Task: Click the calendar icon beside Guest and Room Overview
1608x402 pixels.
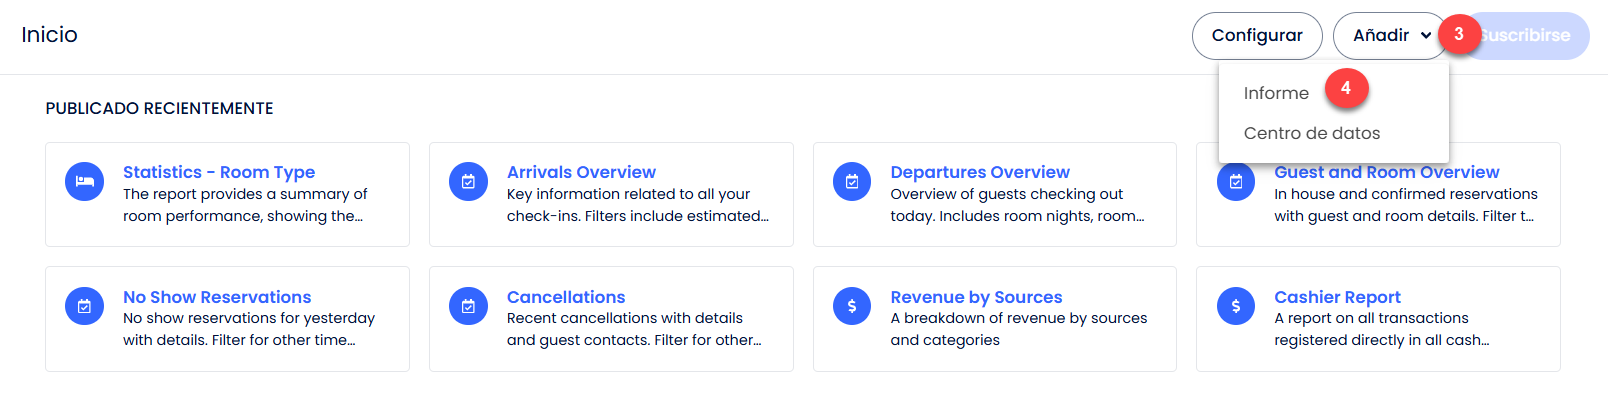Action: click(x=1236, y=182)
